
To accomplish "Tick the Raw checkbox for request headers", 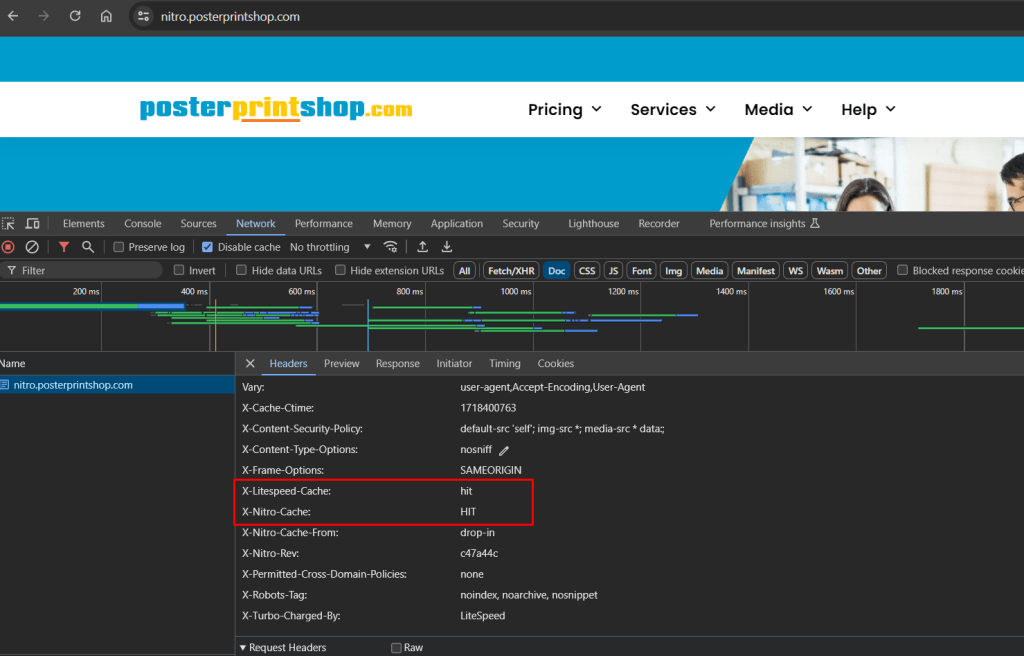I will click(396, 648).
